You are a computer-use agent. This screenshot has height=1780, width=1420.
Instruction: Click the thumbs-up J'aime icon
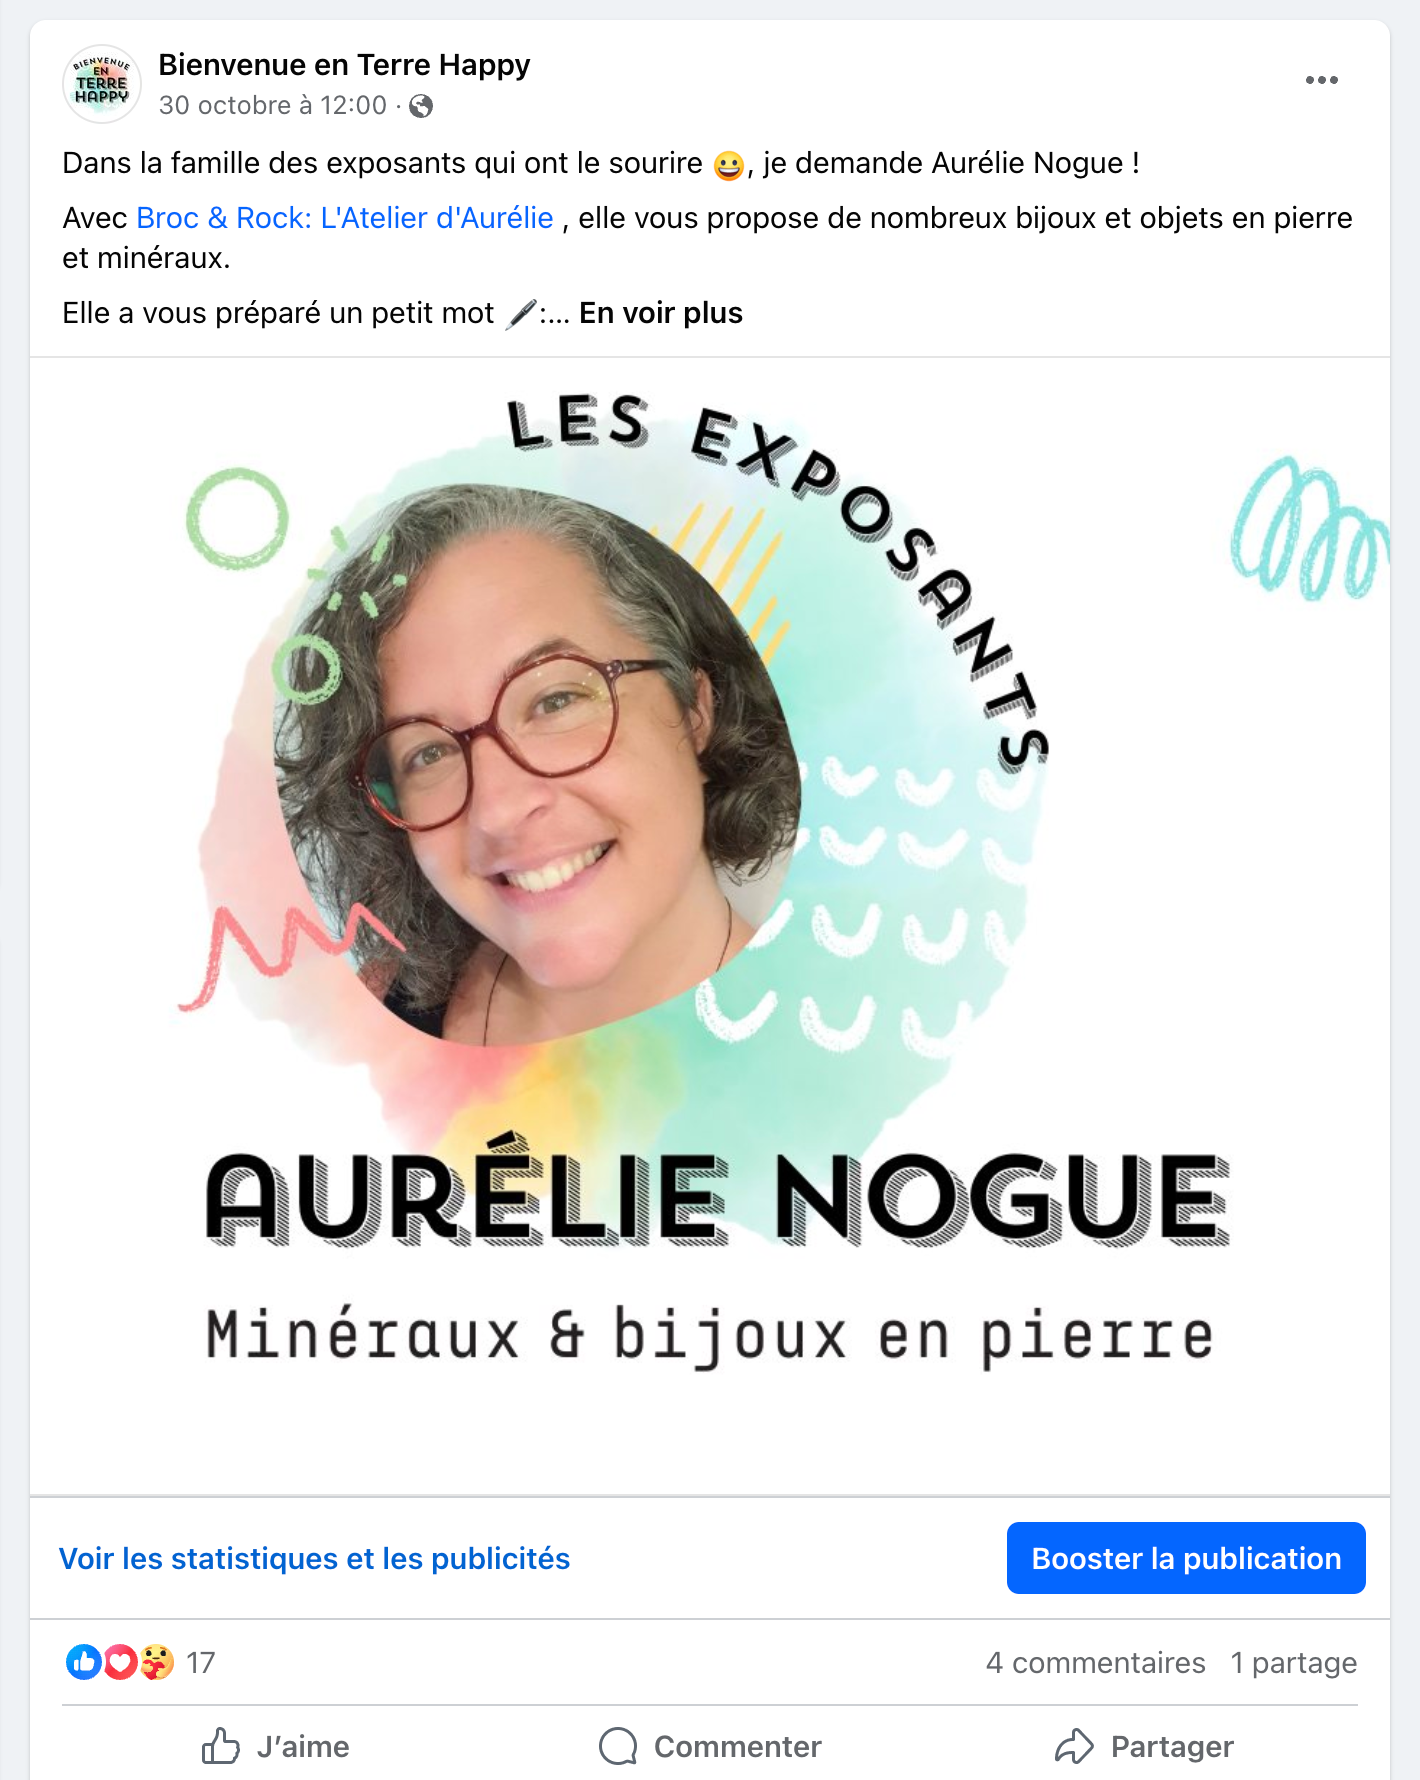pyautogui.click(x=221, y=1746)
